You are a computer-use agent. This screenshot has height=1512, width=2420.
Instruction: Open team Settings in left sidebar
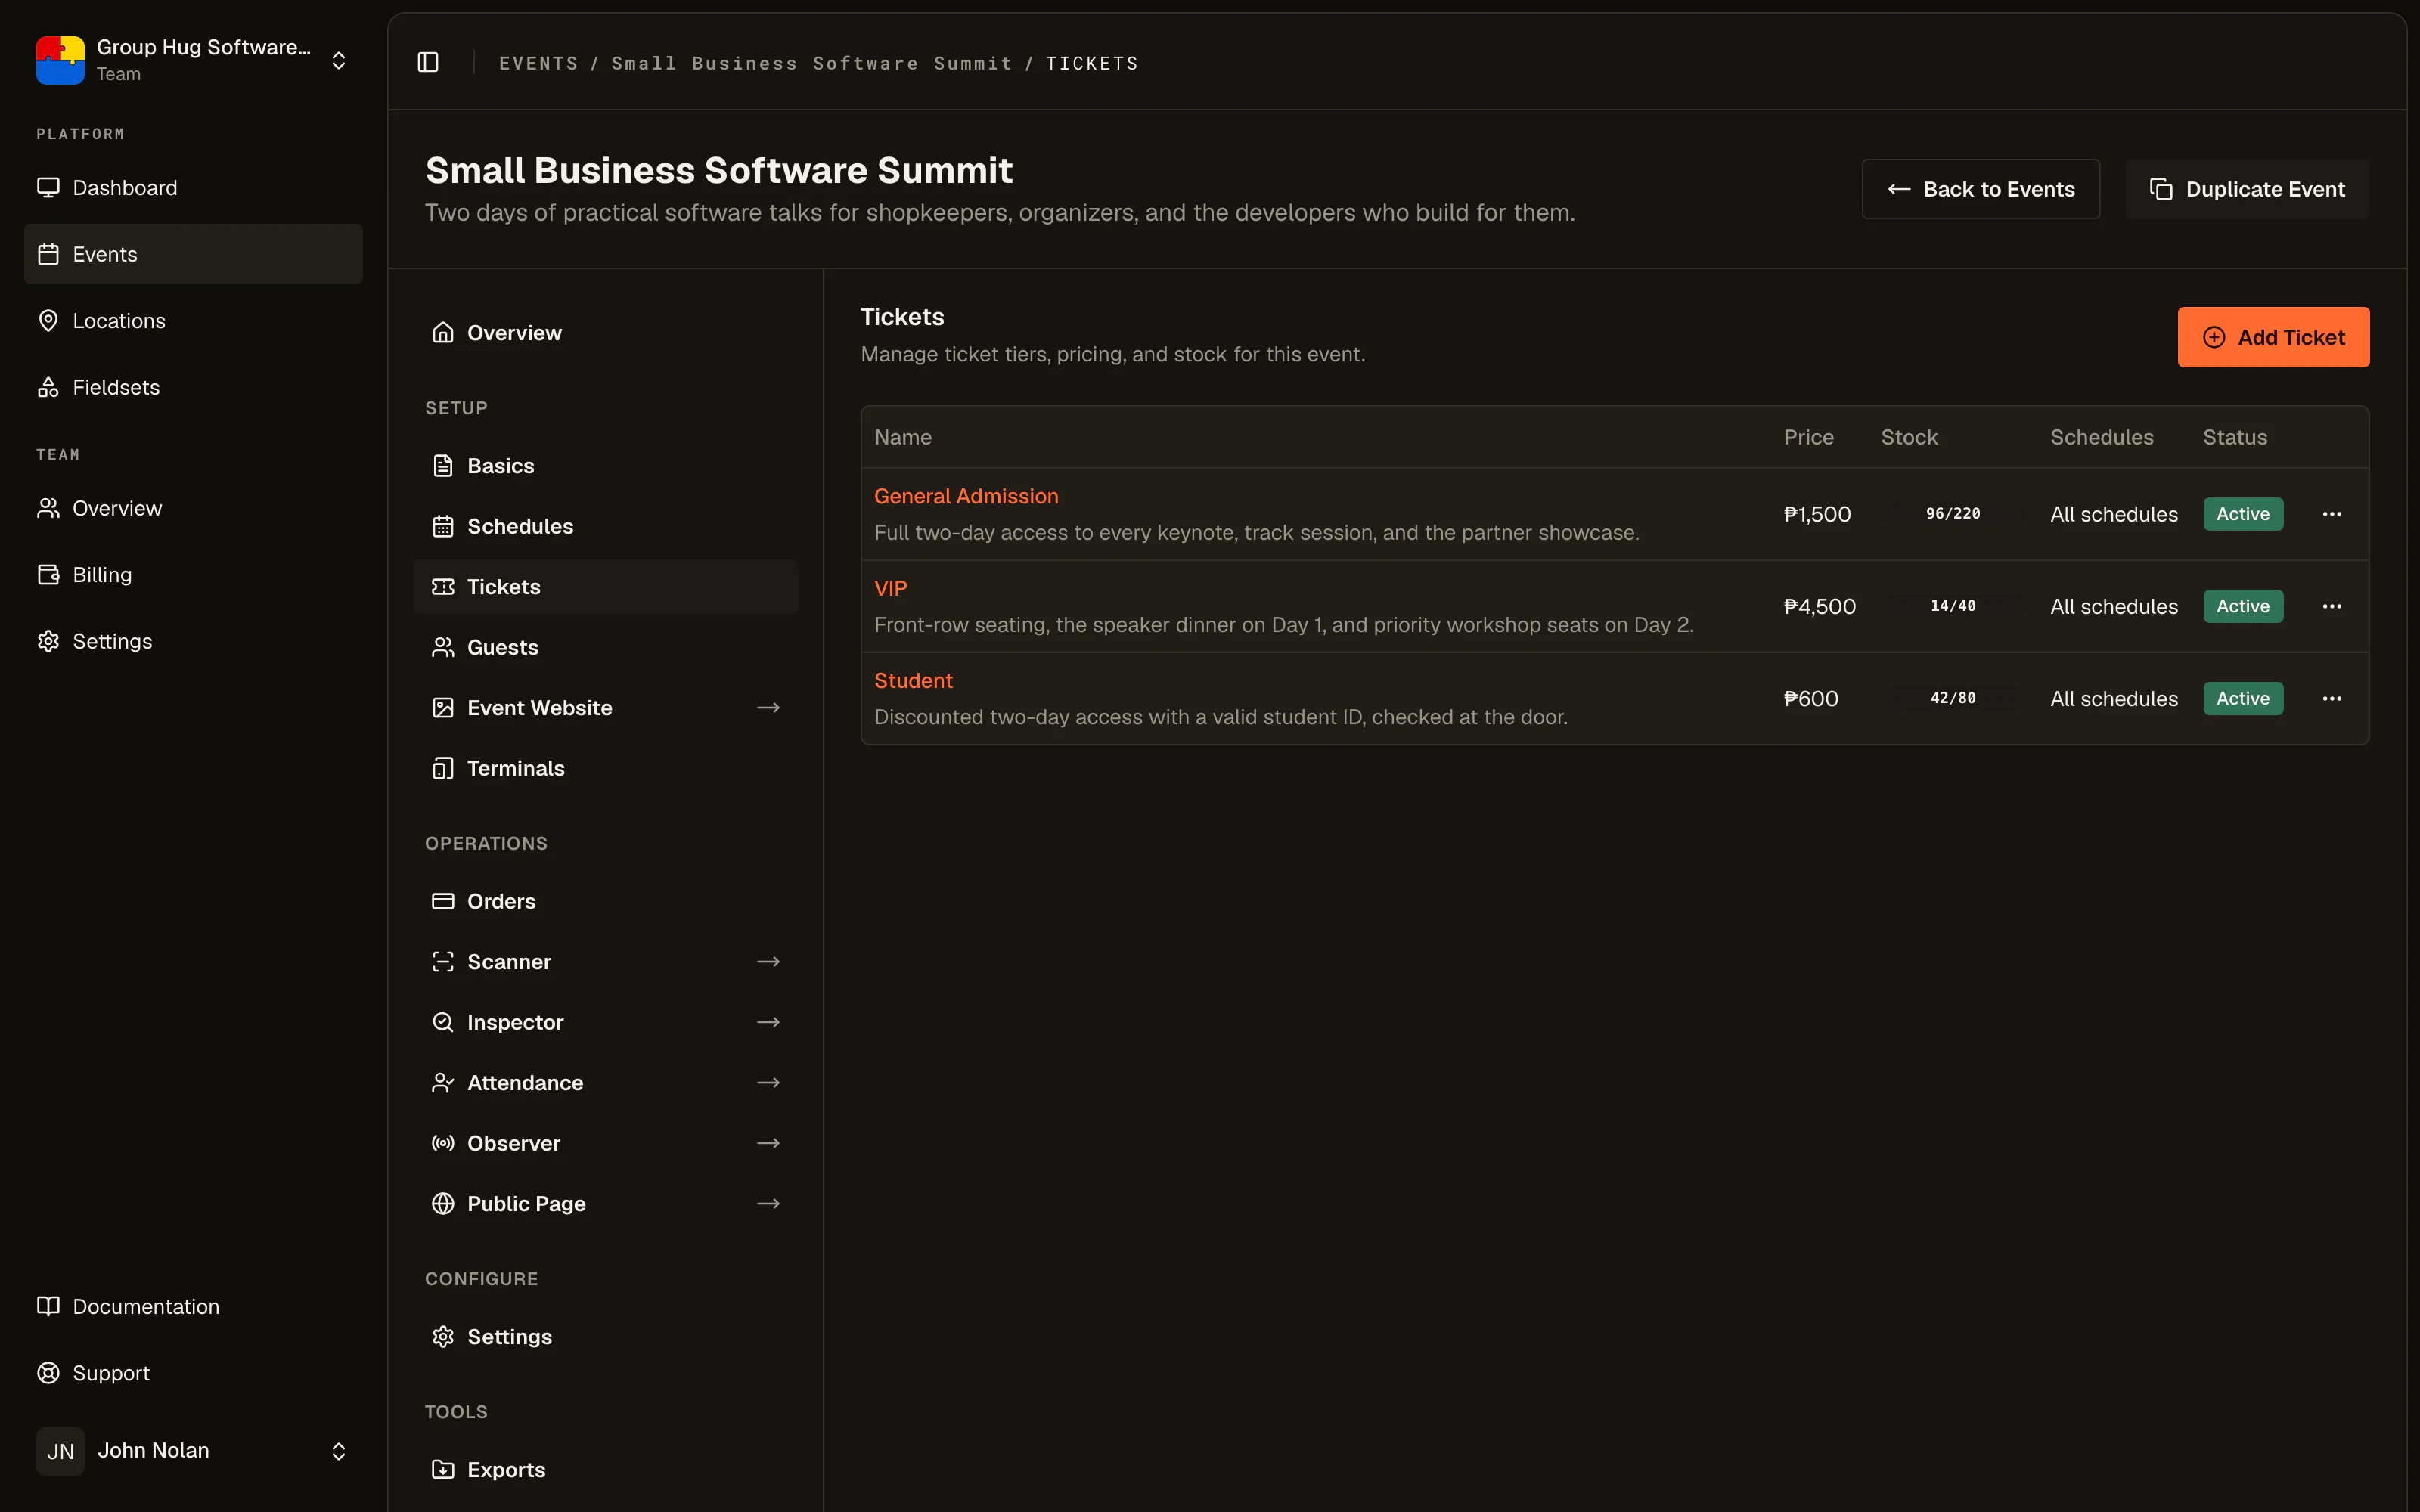pos(193,641)
